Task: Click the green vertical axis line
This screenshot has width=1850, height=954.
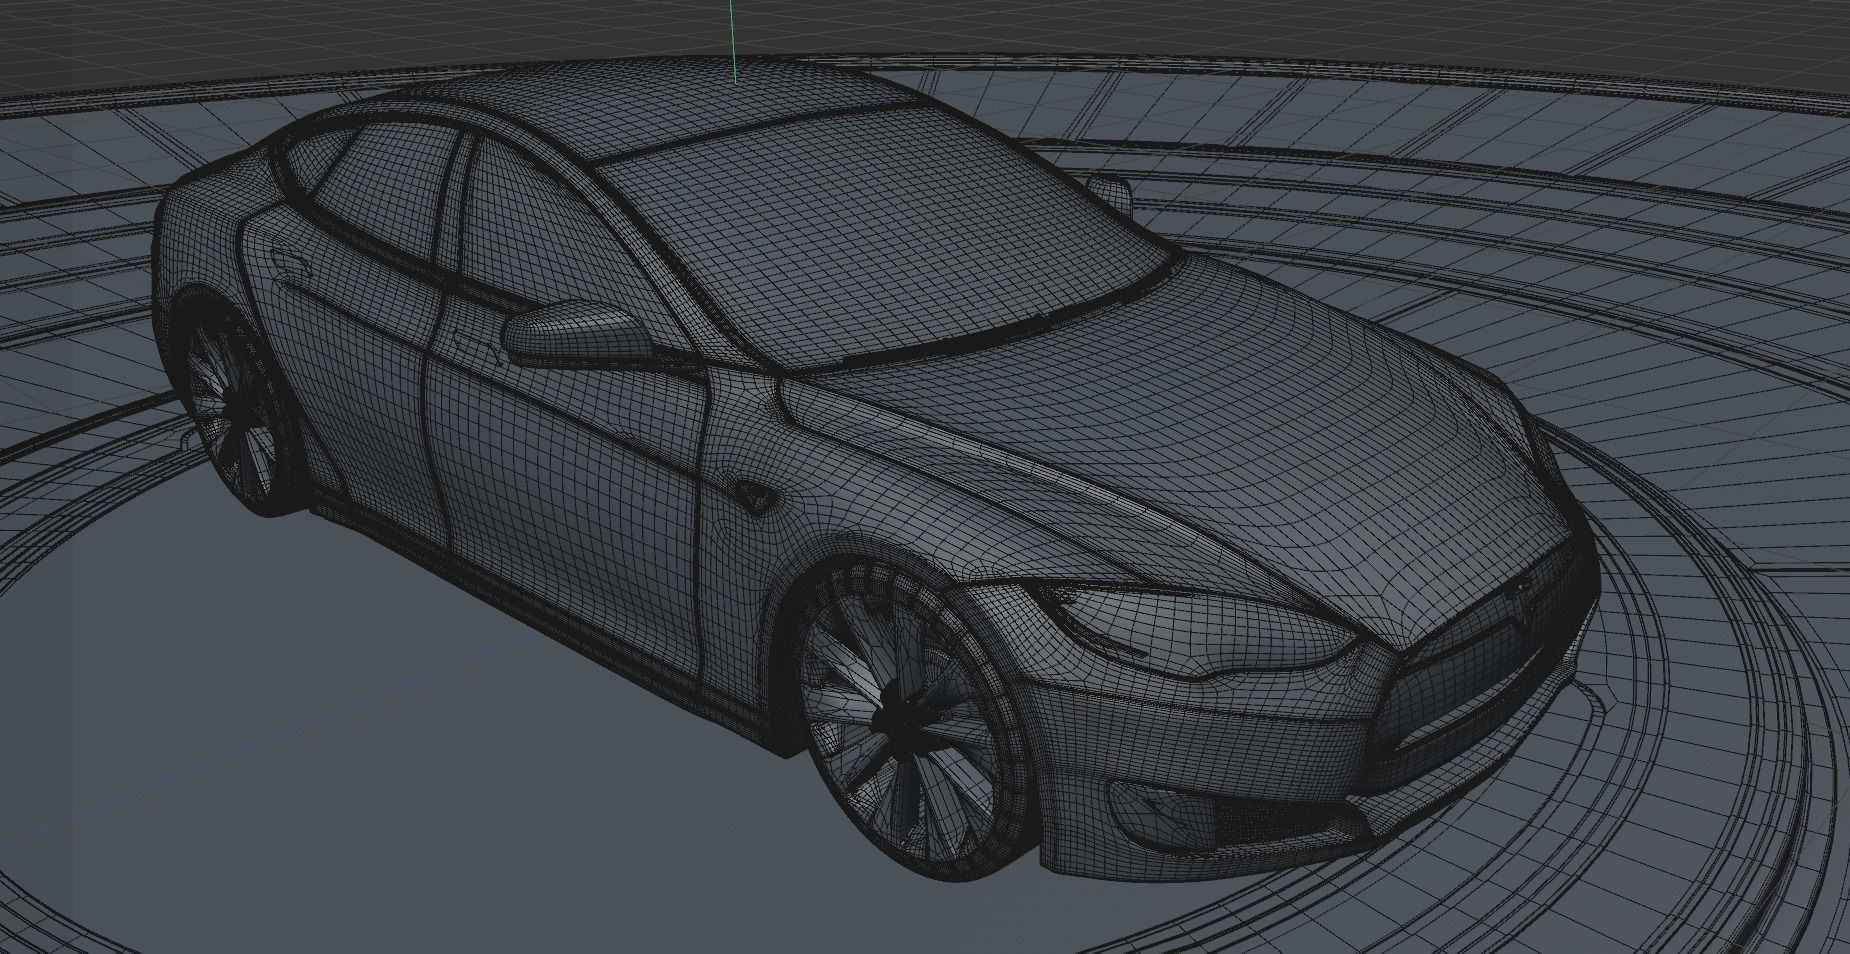Action: tap(732, 41)
